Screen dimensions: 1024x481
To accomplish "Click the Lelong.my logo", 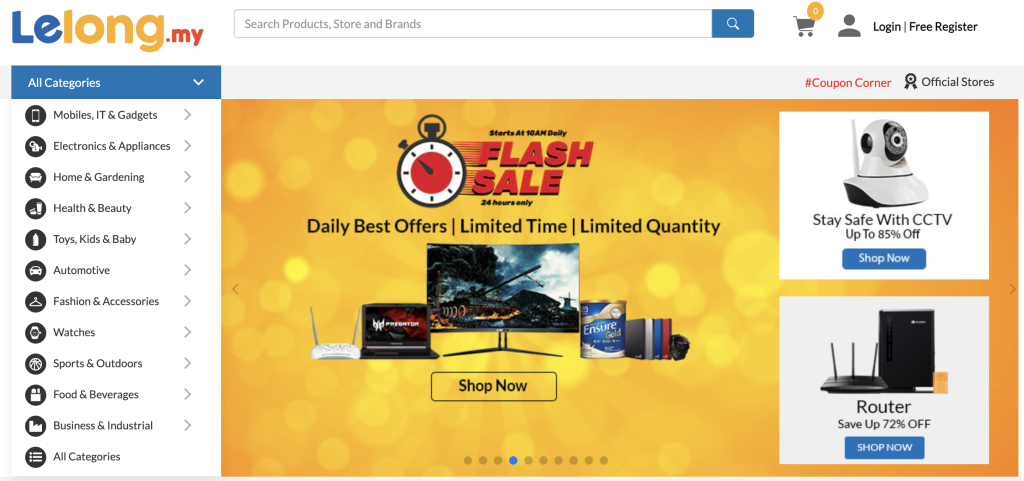I will (x=108, y=30).
